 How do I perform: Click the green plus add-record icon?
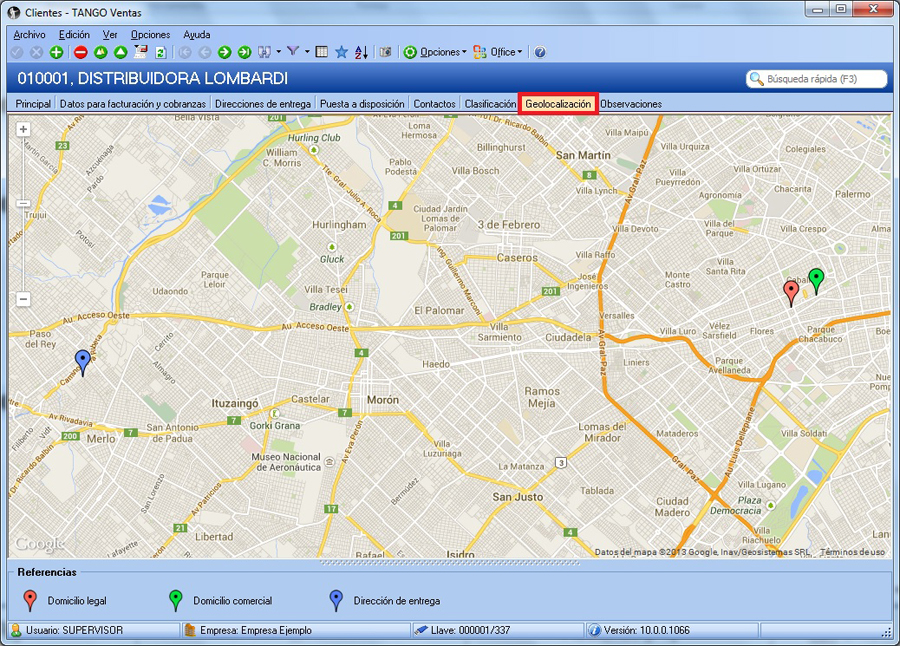[x=56, y=52]
